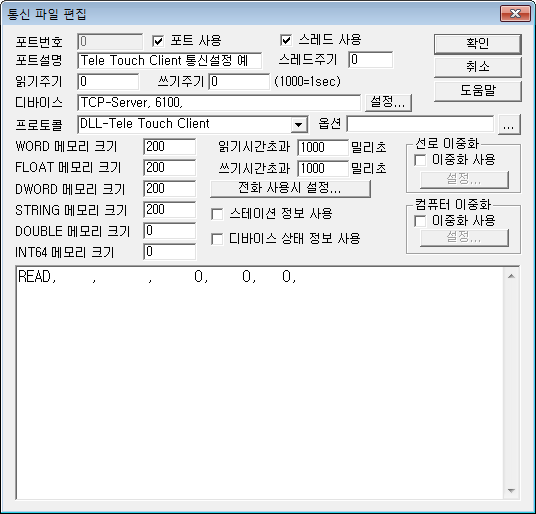Close the 통신 파일 편집 dialog
Viewport: 536px width, 514px height.
click(x=515, y=14)
